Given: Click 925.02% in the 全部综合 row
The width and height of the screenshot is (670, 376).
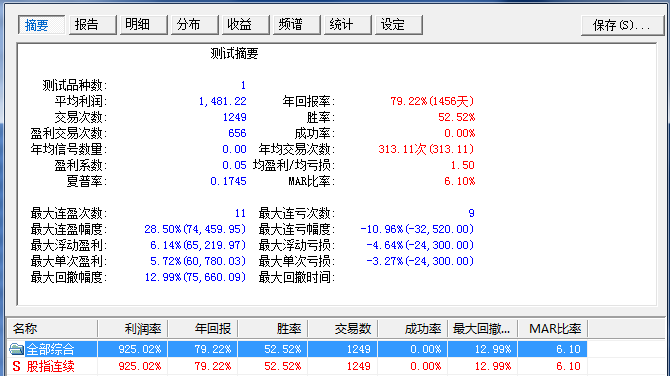Looking at the screenshot, I should point(140,350).
